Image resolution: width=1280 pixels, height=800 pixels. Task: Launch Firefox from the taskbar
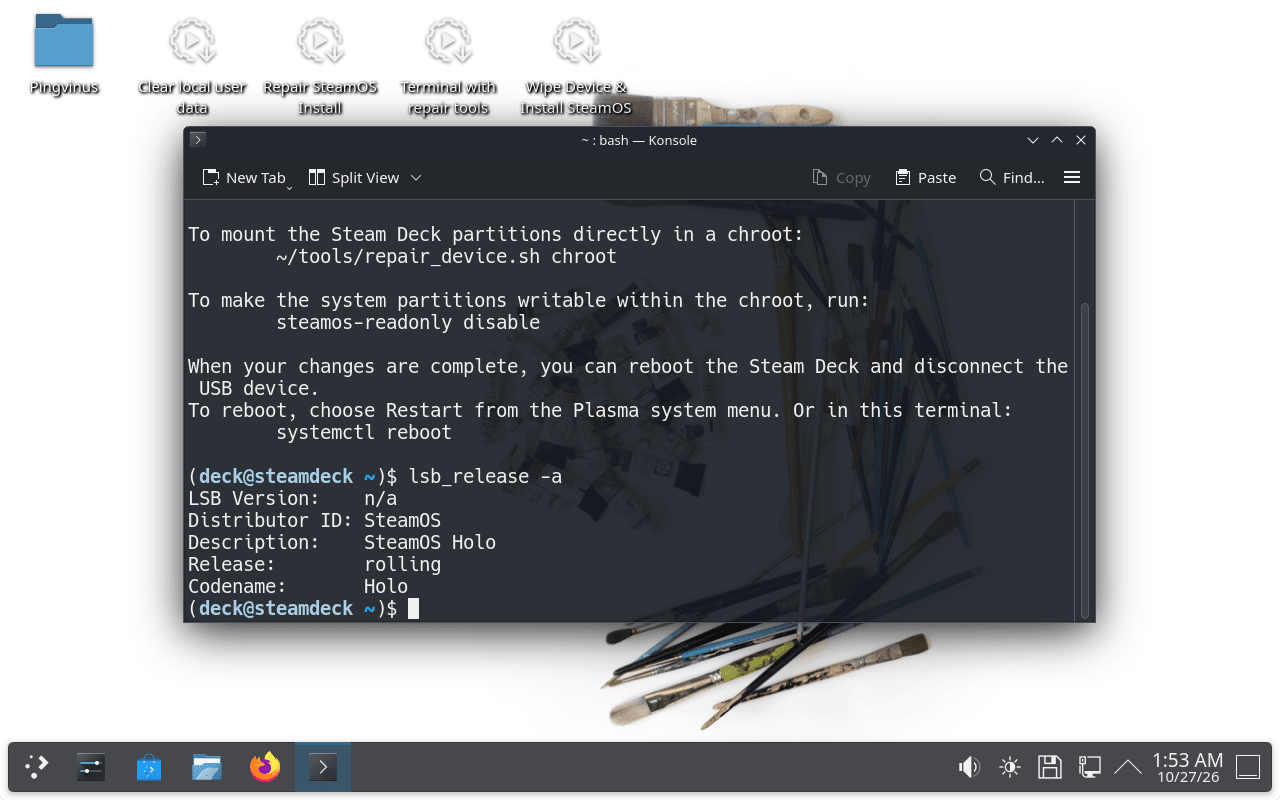[x=265, y=767]
